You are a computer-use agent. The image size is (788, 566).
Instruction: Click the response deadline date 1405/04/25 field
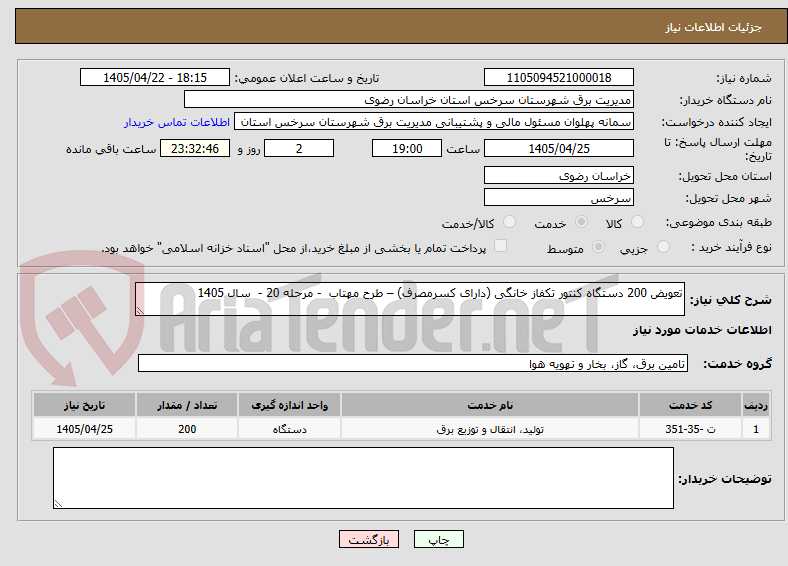click(x=559, y=148)
